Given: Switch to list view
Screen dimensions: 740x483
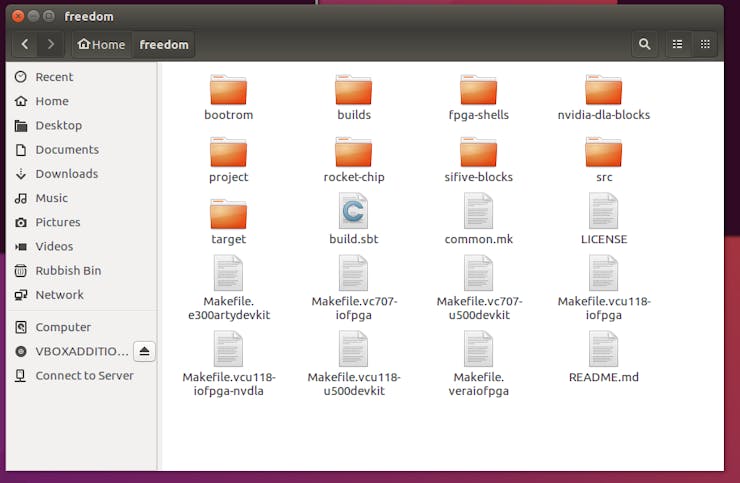Looking at the screenshot, I should 677,44.
